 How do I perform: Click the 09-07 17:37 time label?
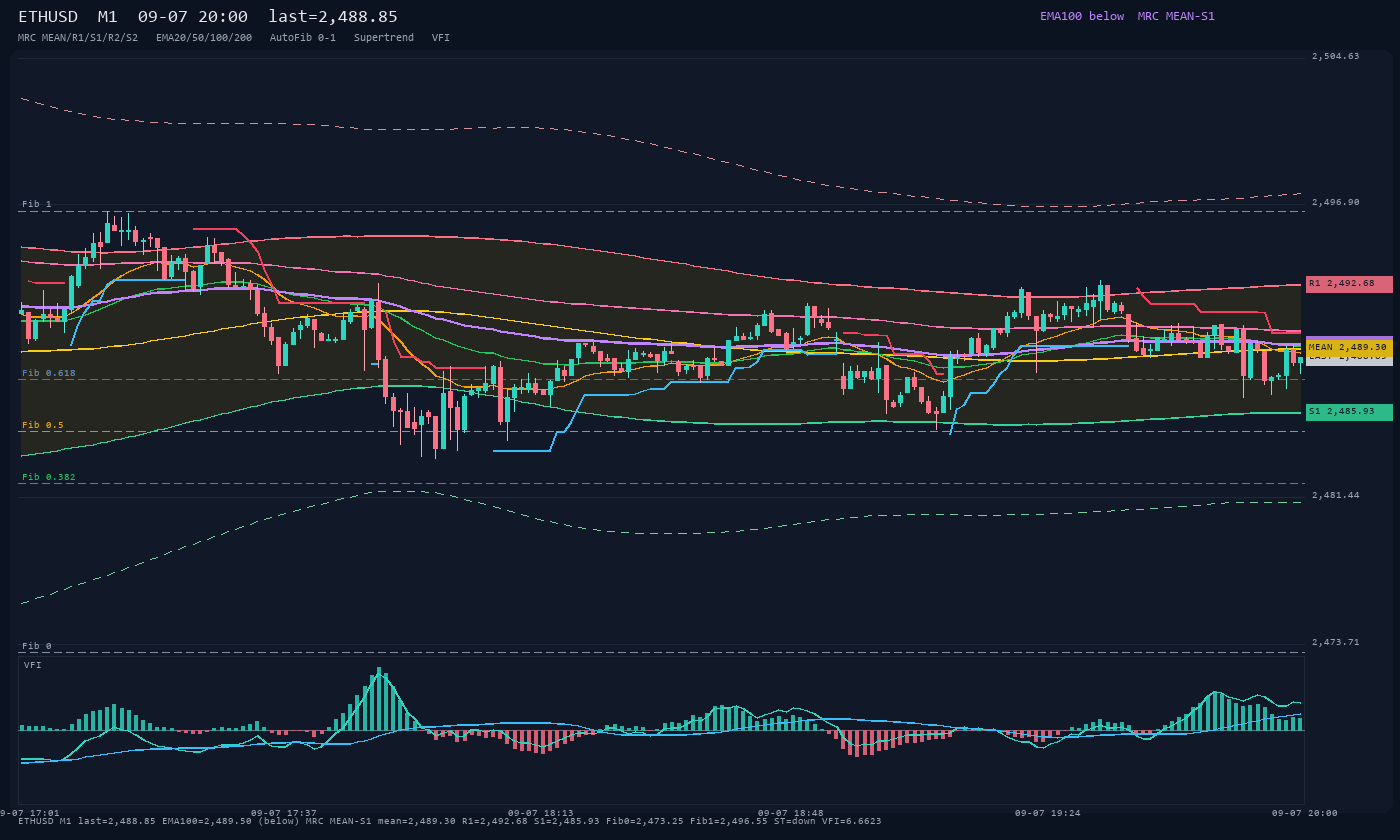(283, 813)
